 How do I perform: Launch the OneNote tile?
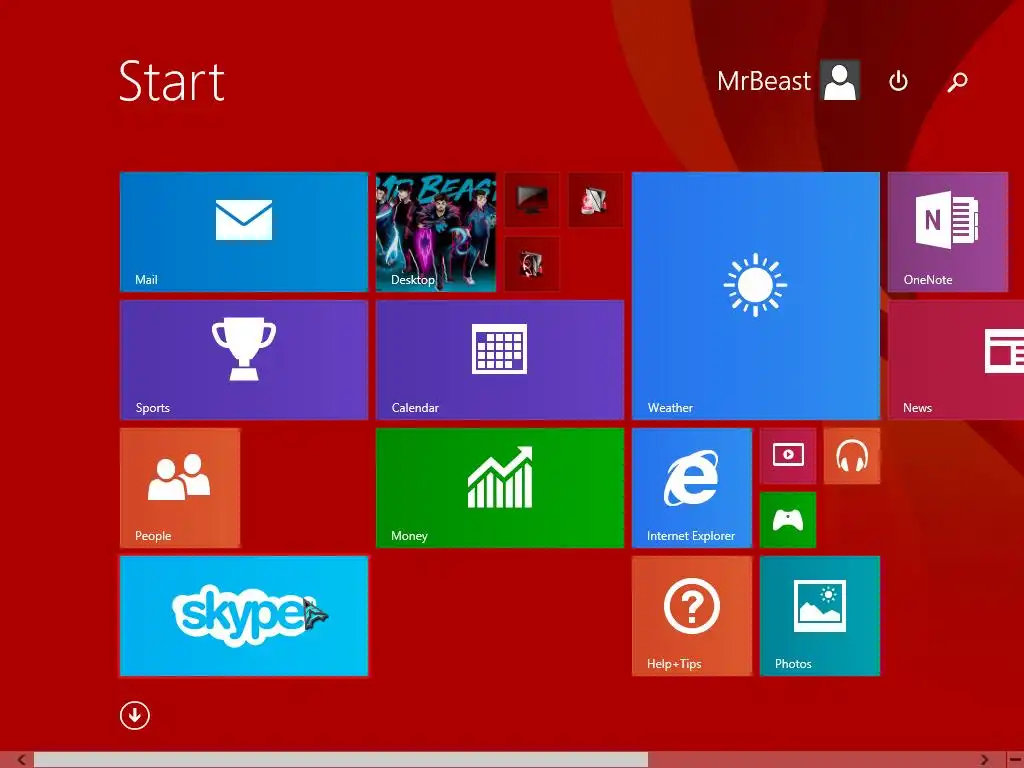948,232
